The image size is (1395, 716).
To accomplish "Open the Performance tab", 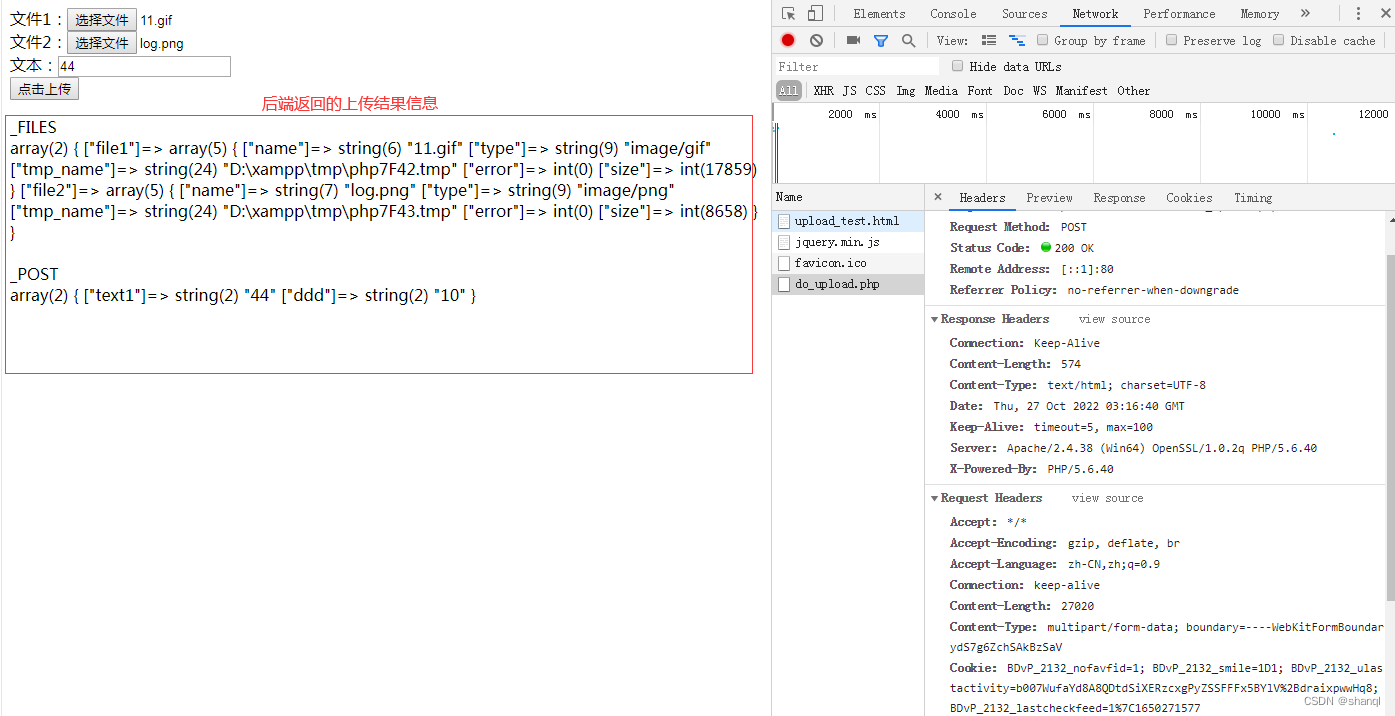I will 1179,14.
